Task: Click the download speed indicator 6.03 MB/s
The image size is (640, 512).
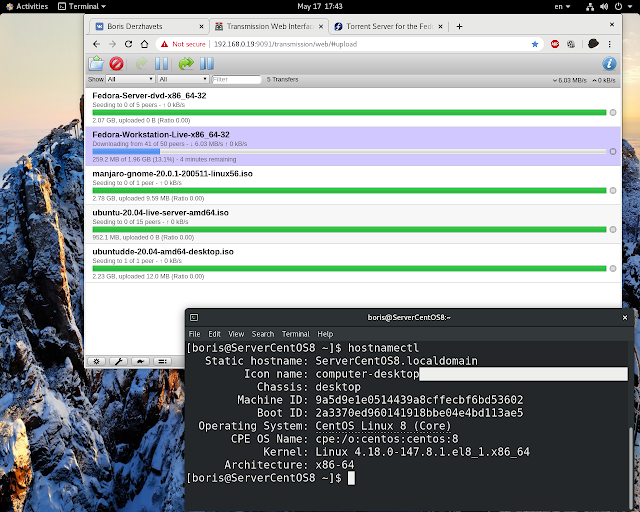Action: [570, 80]
